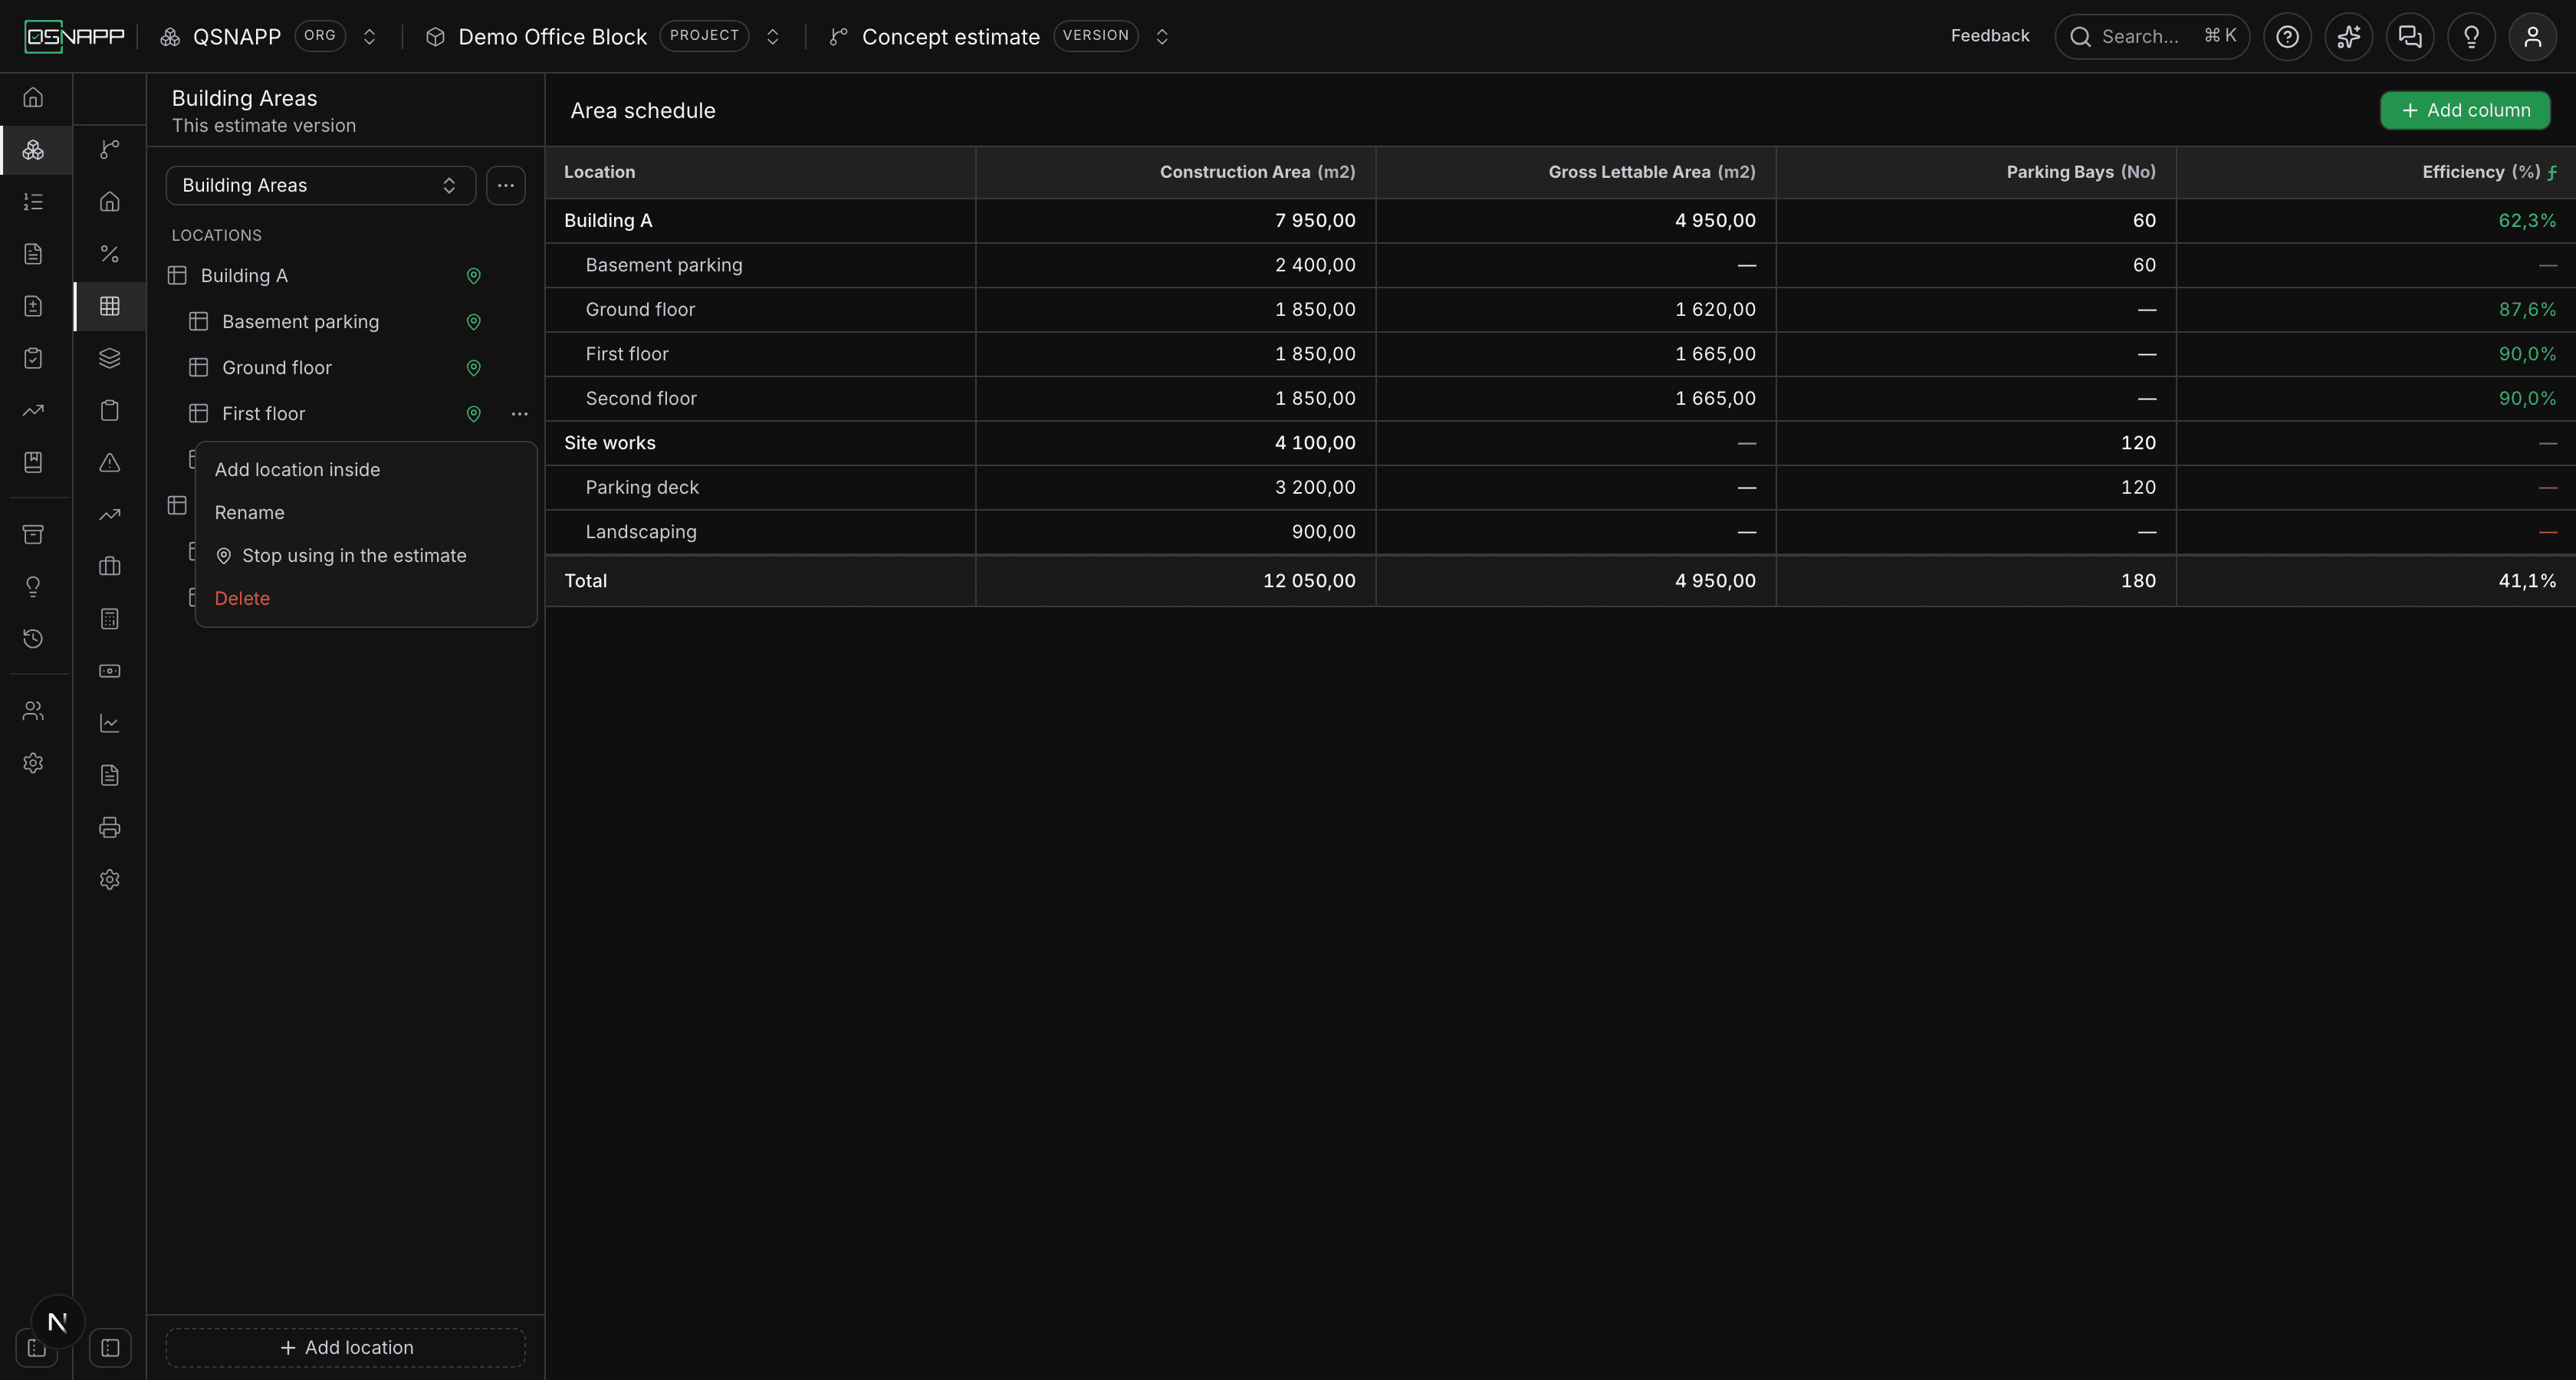Go to home icon in main sidebar
The width and height of the screenshot is (2576, 1380).
click(33, 97)
